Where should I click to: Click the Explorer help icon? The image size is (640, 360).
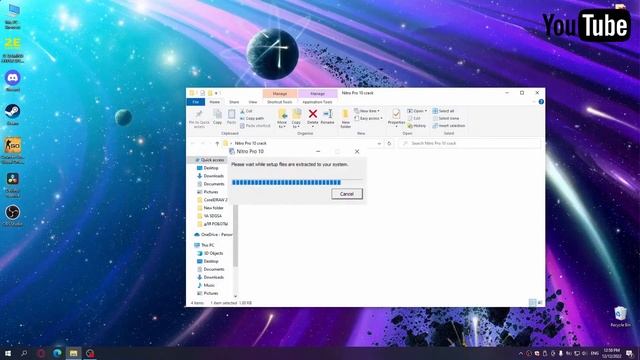tap(541, 102)
